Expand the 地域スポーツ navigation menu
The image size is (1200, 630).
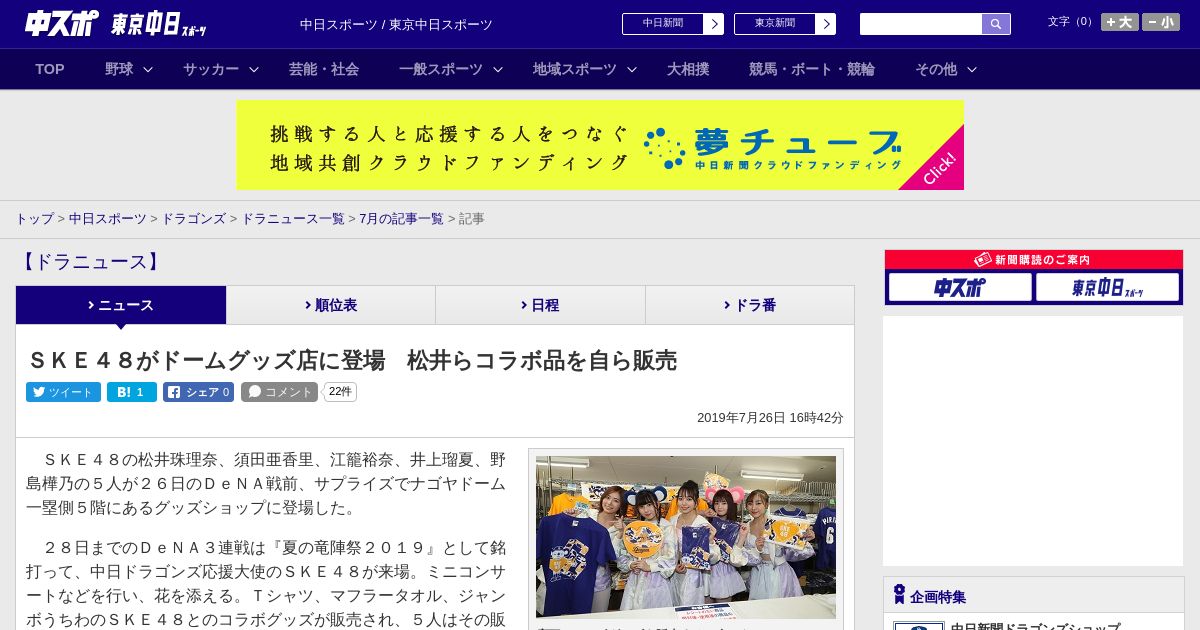click(584, 69)
